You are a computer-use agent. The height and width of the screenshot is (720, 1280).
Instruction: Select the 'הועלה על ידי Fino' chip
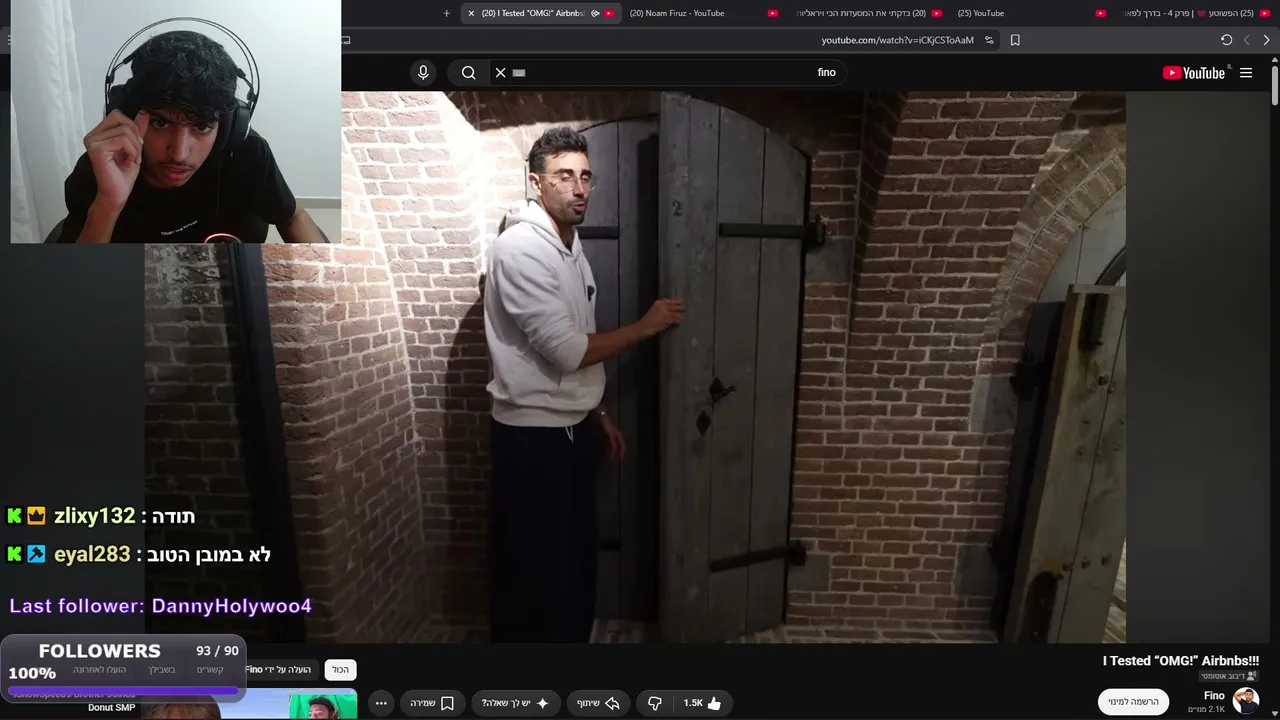point(279,670)
